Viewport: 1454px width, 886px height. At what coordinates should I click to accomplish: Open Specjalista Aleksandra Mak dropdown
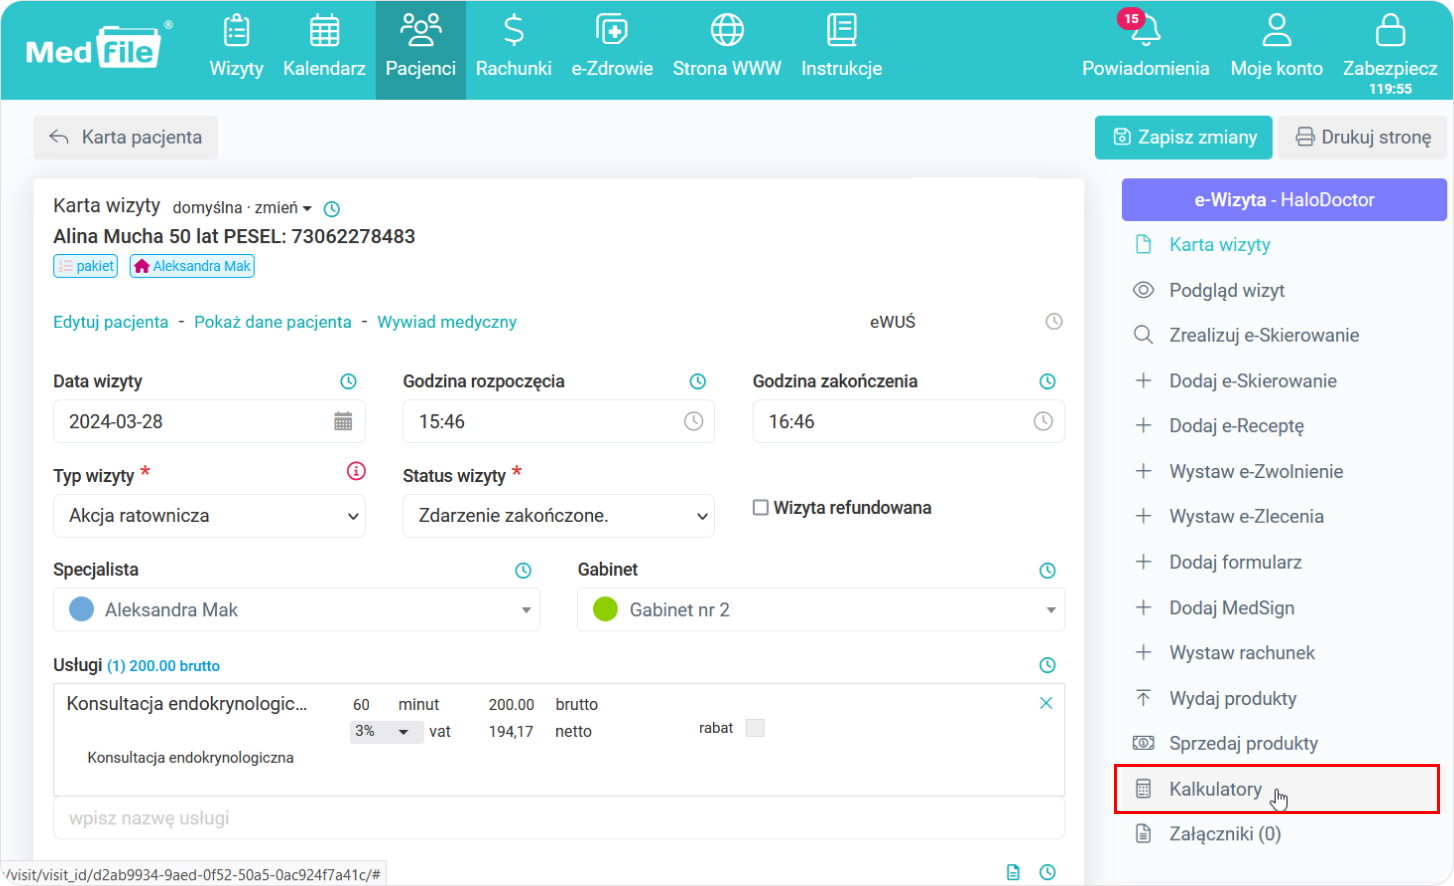[x=296, y=610]
